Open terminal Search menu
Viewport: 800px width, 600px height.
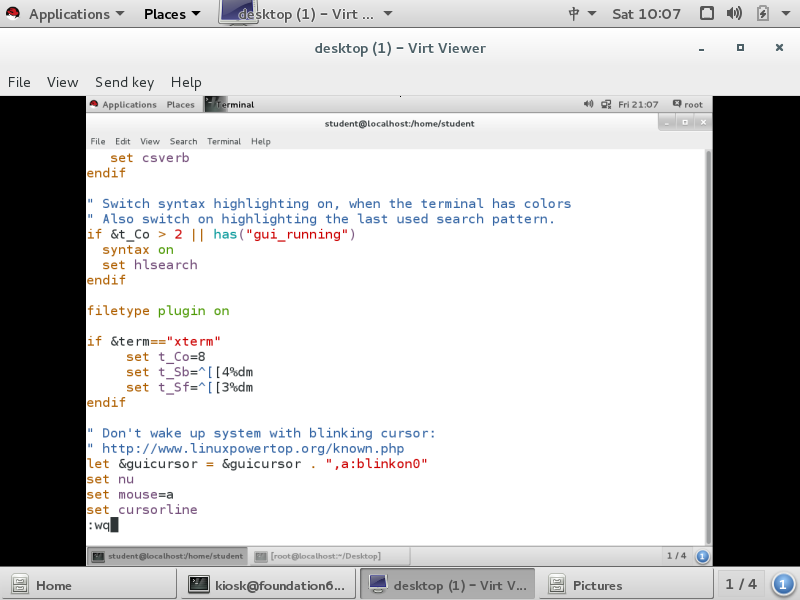(x=183, y=141)
